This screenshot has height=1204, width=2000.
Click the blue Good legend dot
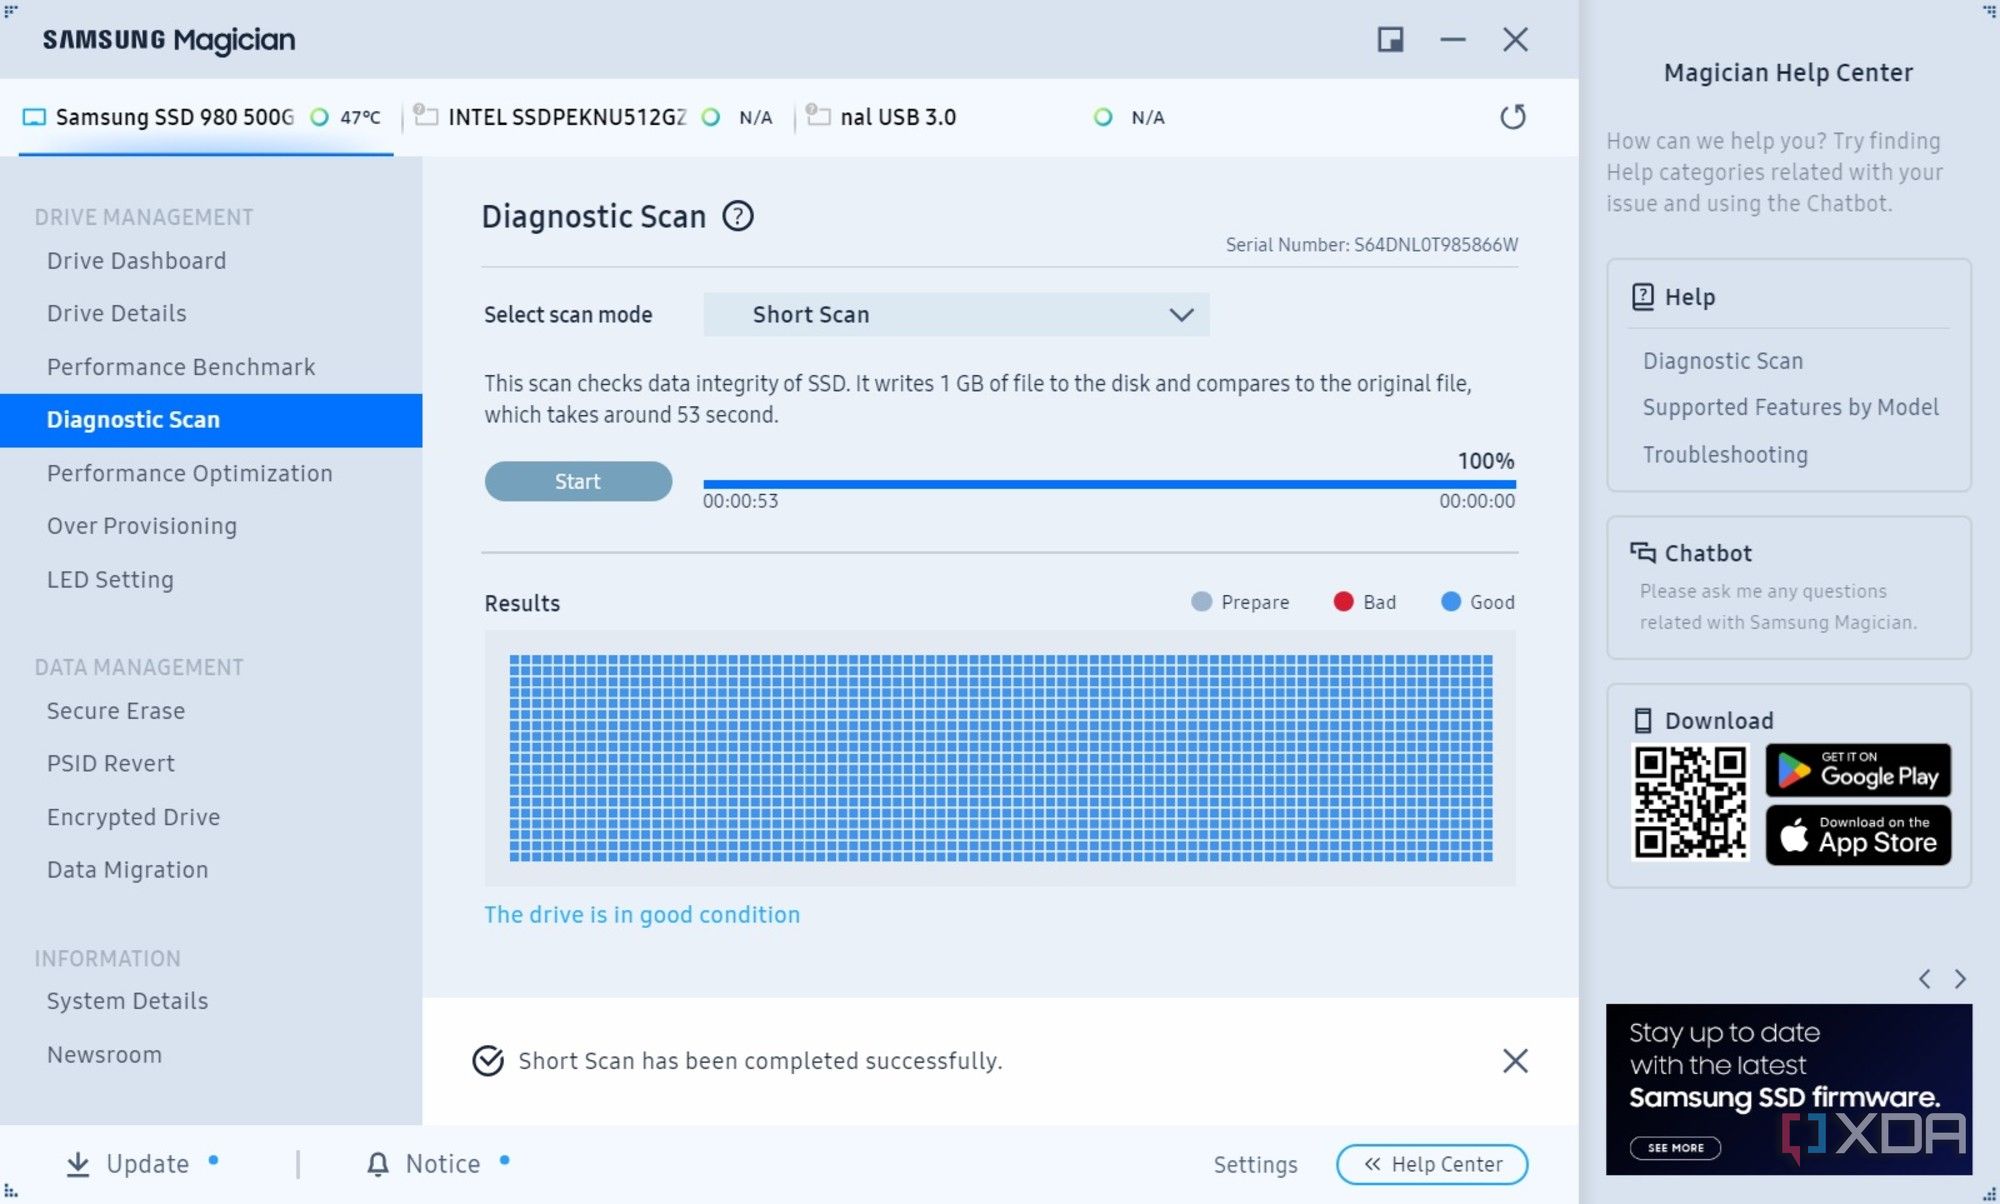coord(1450,602)
